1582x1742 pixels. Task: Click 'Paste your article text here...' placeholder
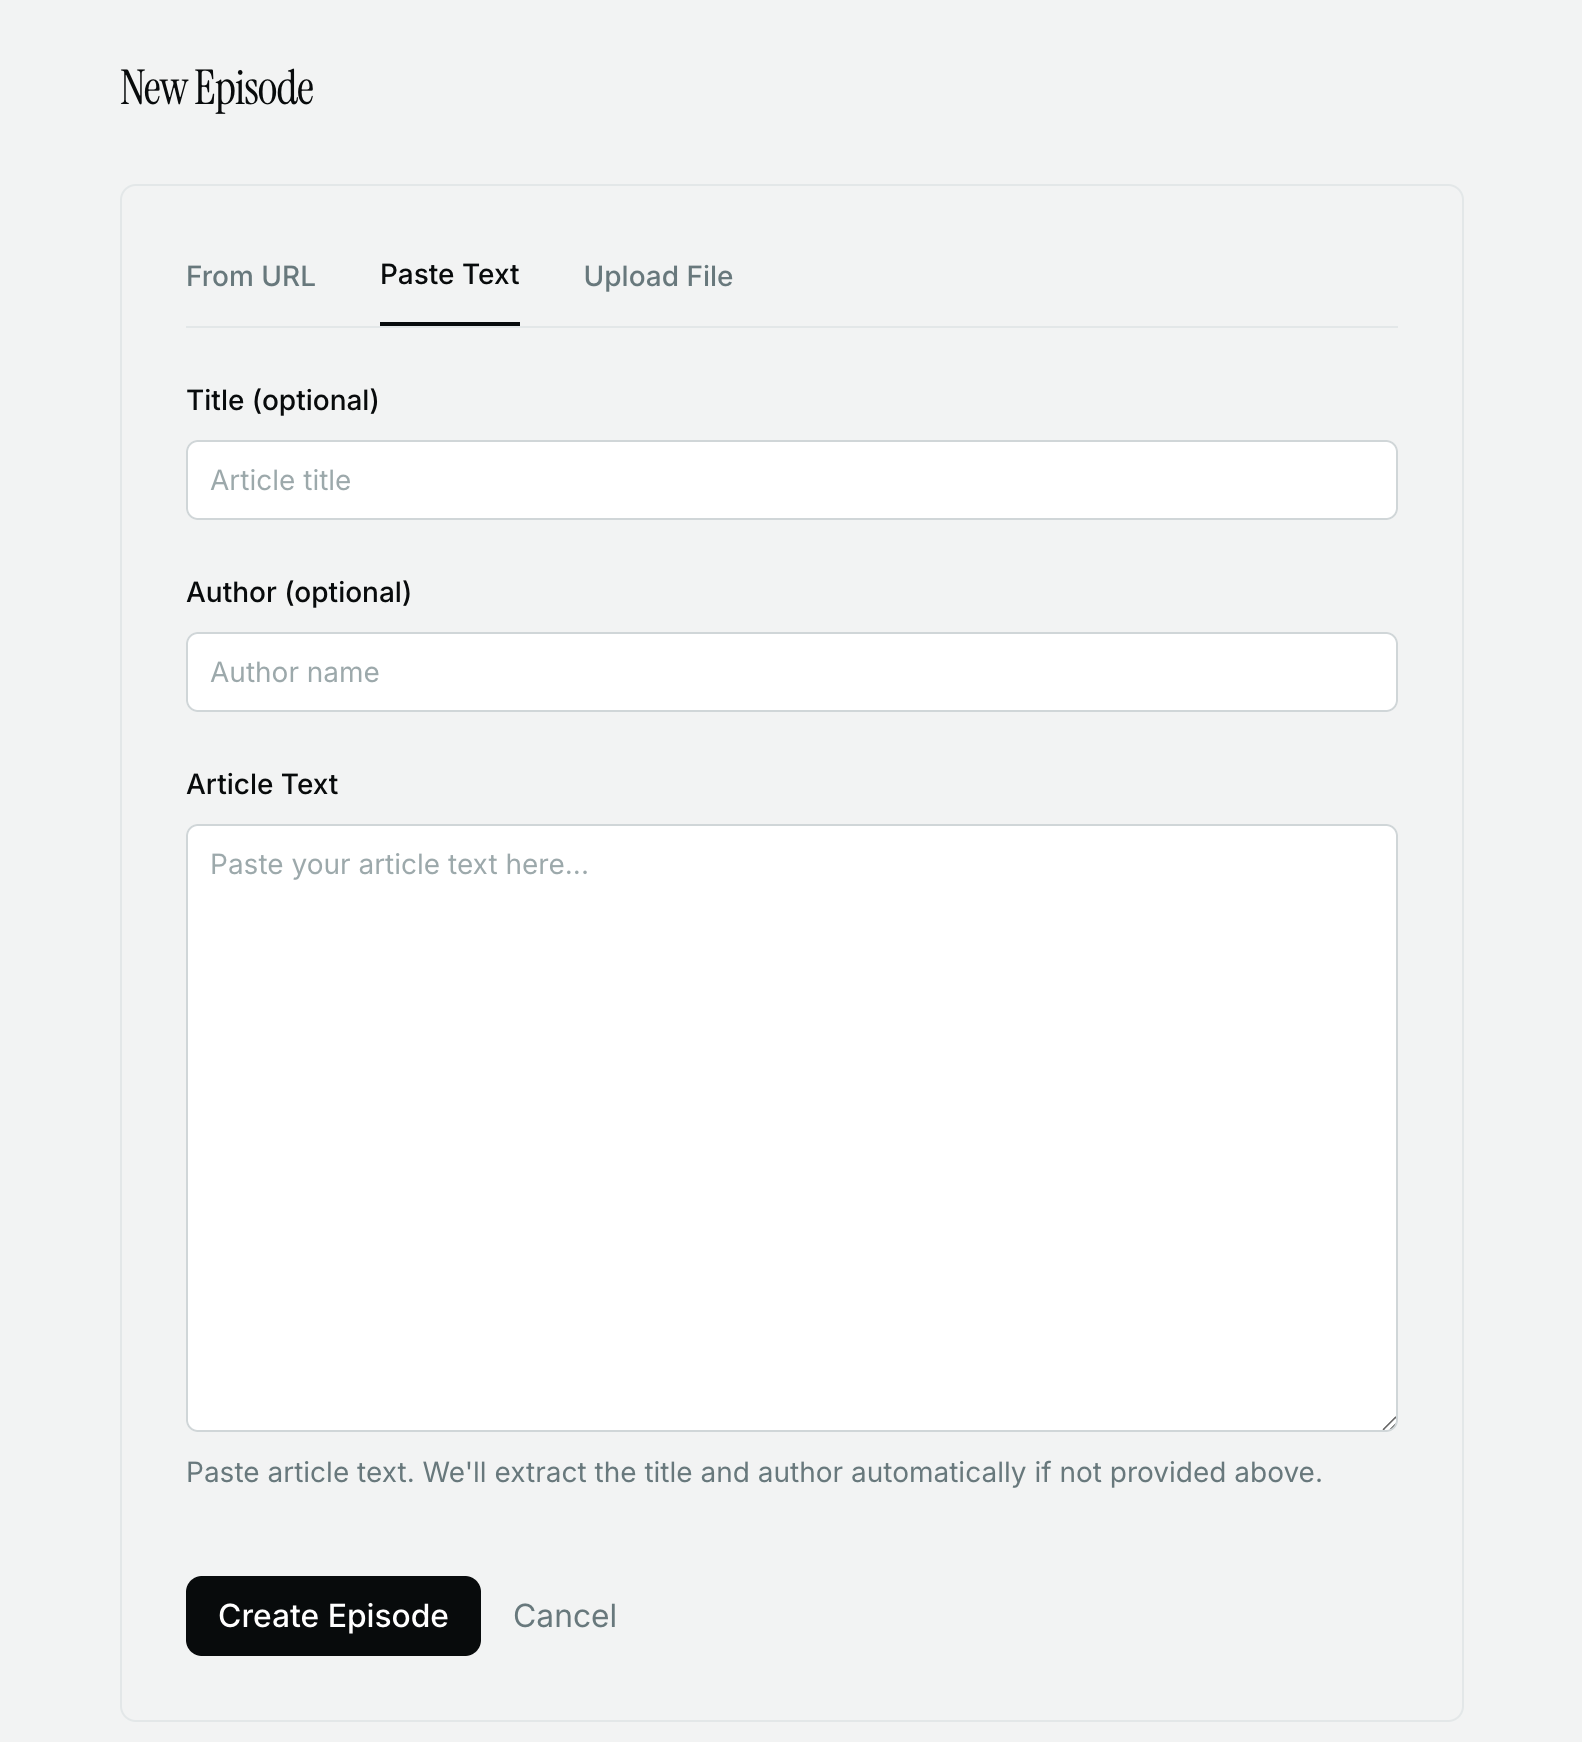399,864
